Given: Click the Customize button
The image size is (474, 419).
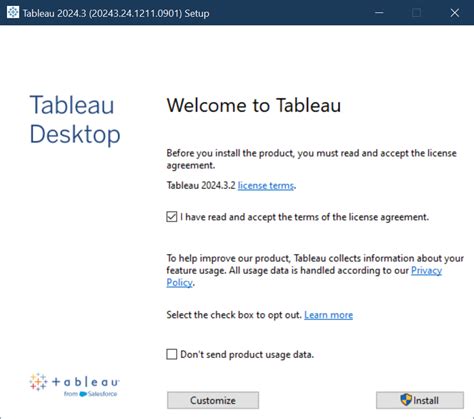Looking at the screenshot, I should (x=213, y=400).
